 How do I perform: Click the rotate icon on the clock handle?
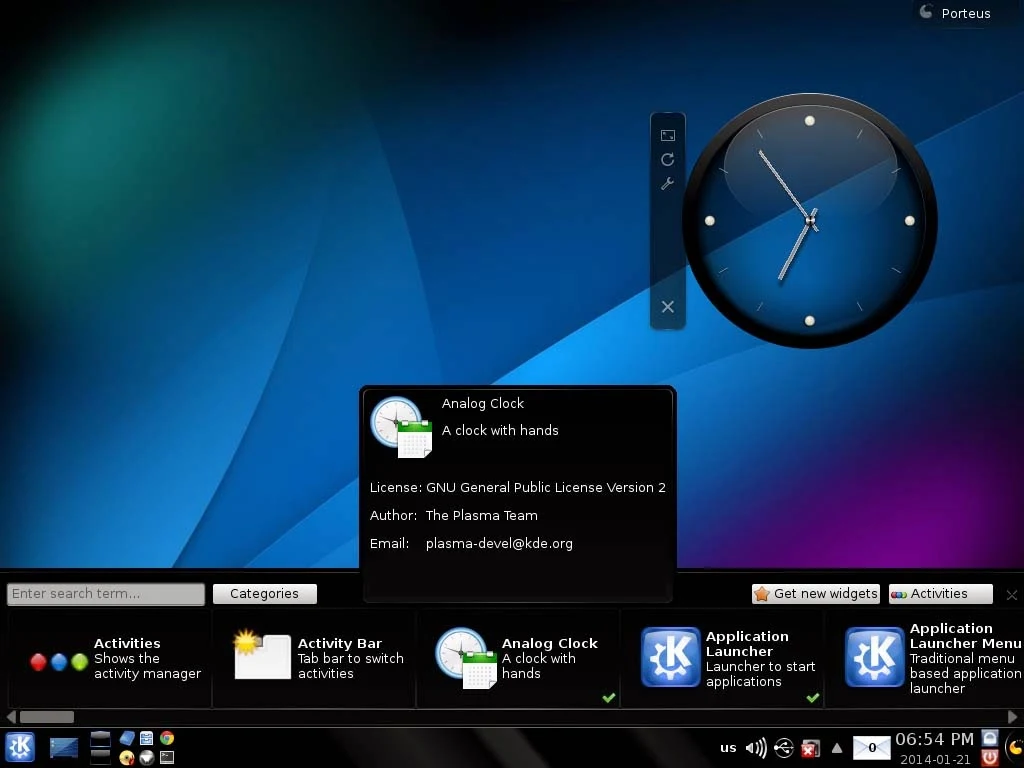(667, 159)
